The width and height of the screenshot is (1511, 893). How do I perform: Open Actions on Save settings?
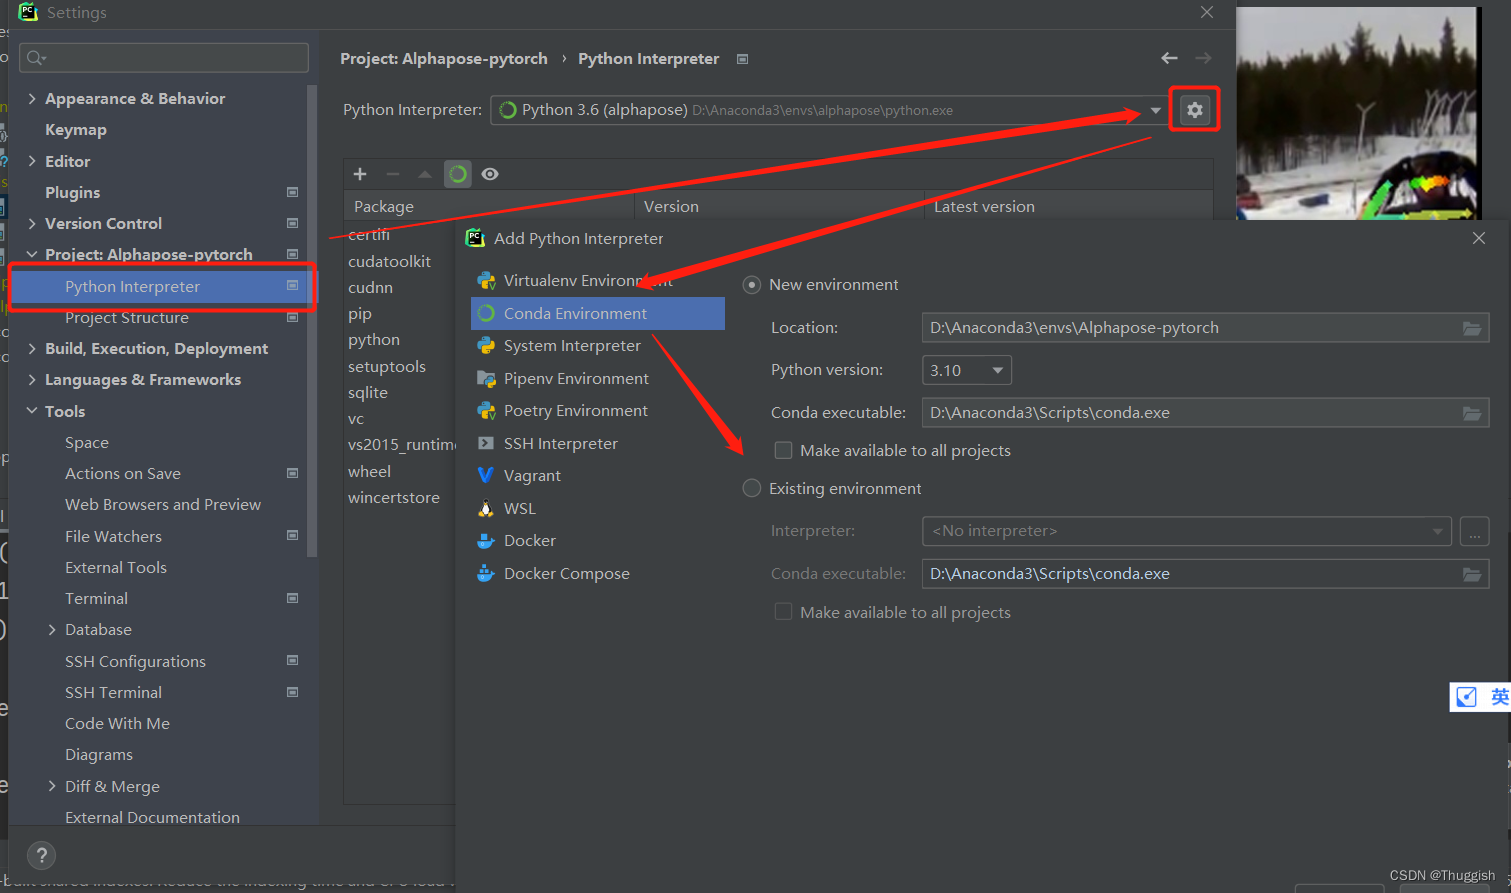pyautogui.click(x=123, y=473)
